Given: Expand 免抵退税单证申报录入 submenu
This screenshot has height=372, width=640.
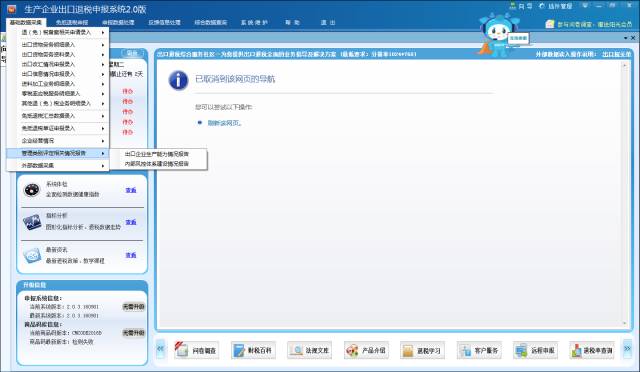Looking at the screenshot, I should (58, 128).
